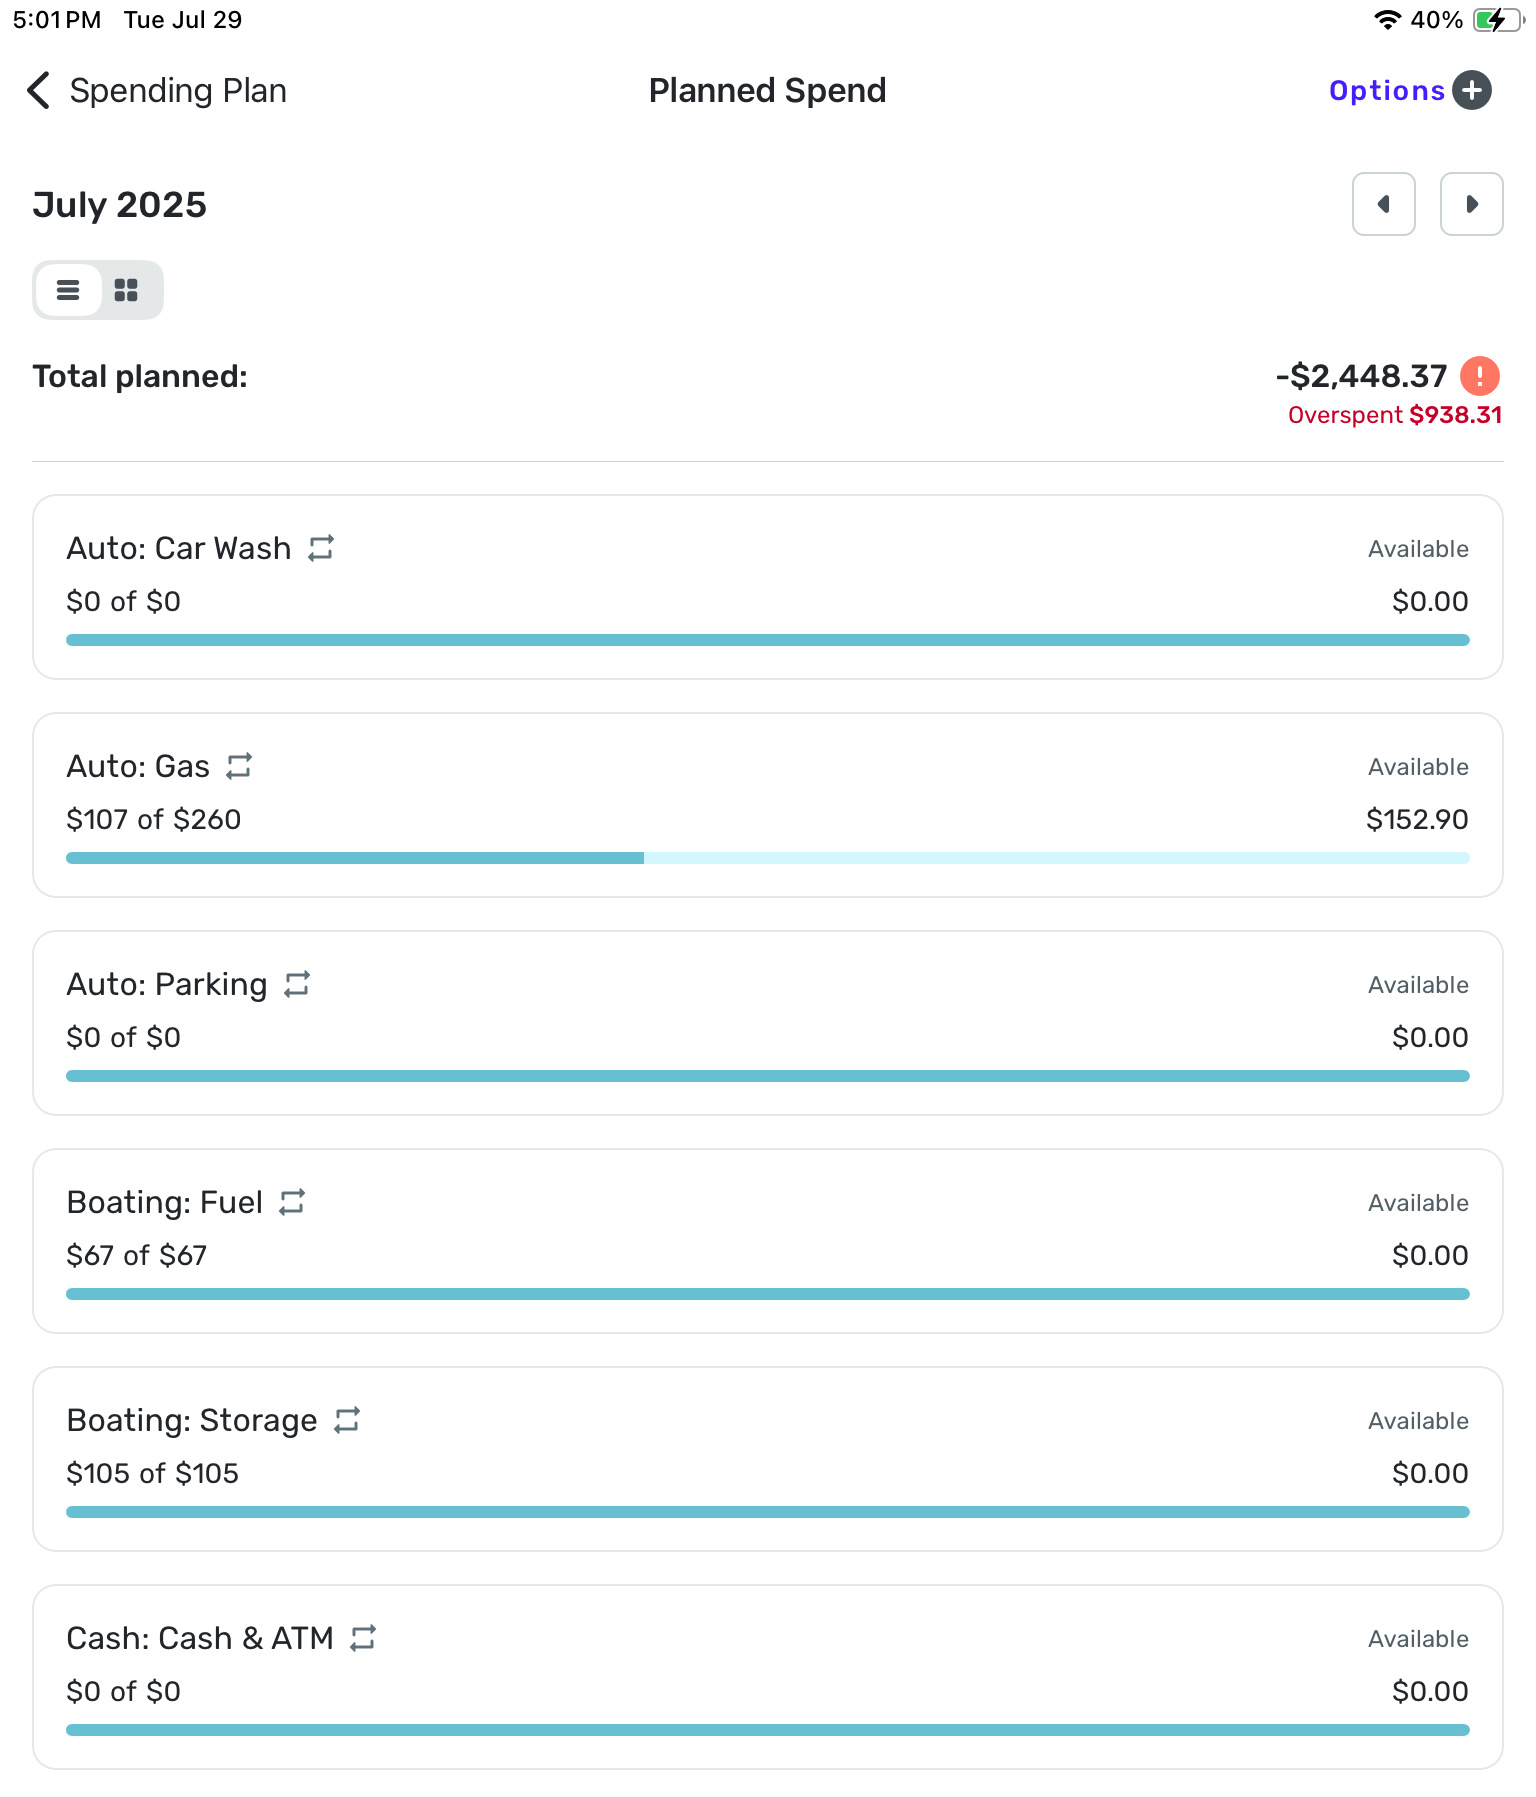Image resolution: width=1536 pixels, height=1797 pixels.
Task: Return to Spending Plan screen
Action: pos(178,91)
